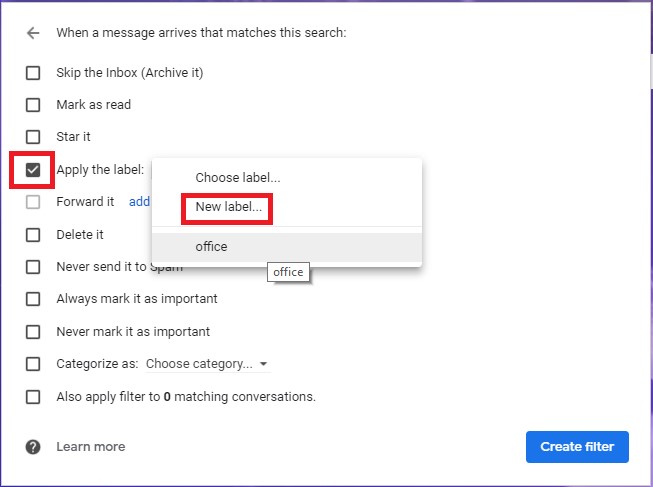Toggle the Forward it checkbox
The image size is (653, 487).
[33, 202]
